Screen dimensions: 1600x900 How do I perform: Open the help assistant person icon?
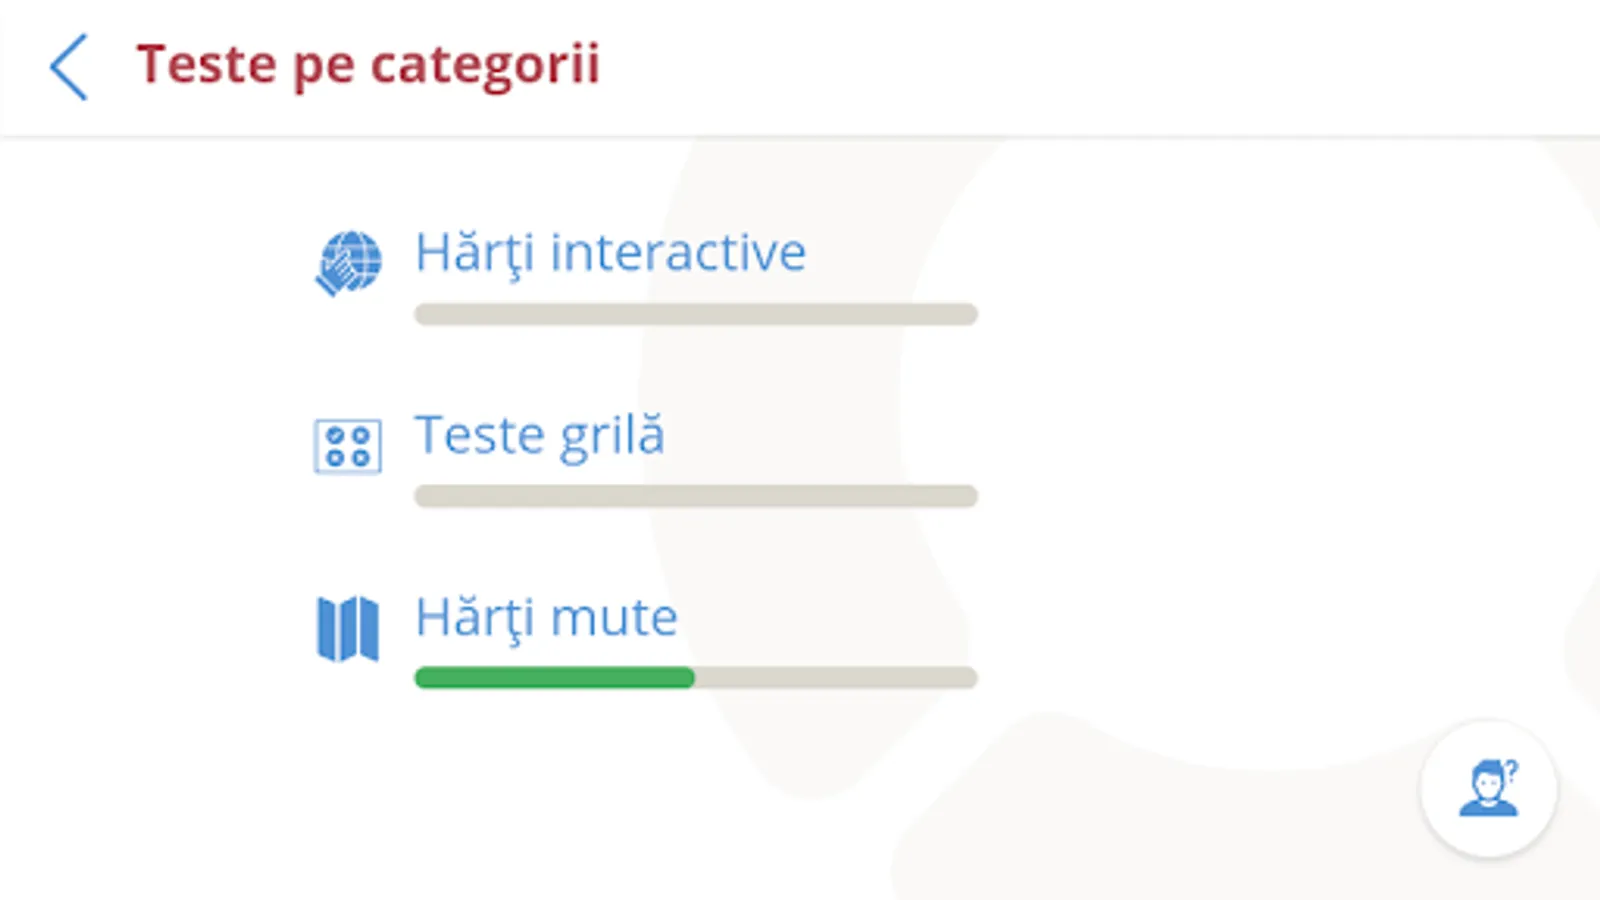1488,789
